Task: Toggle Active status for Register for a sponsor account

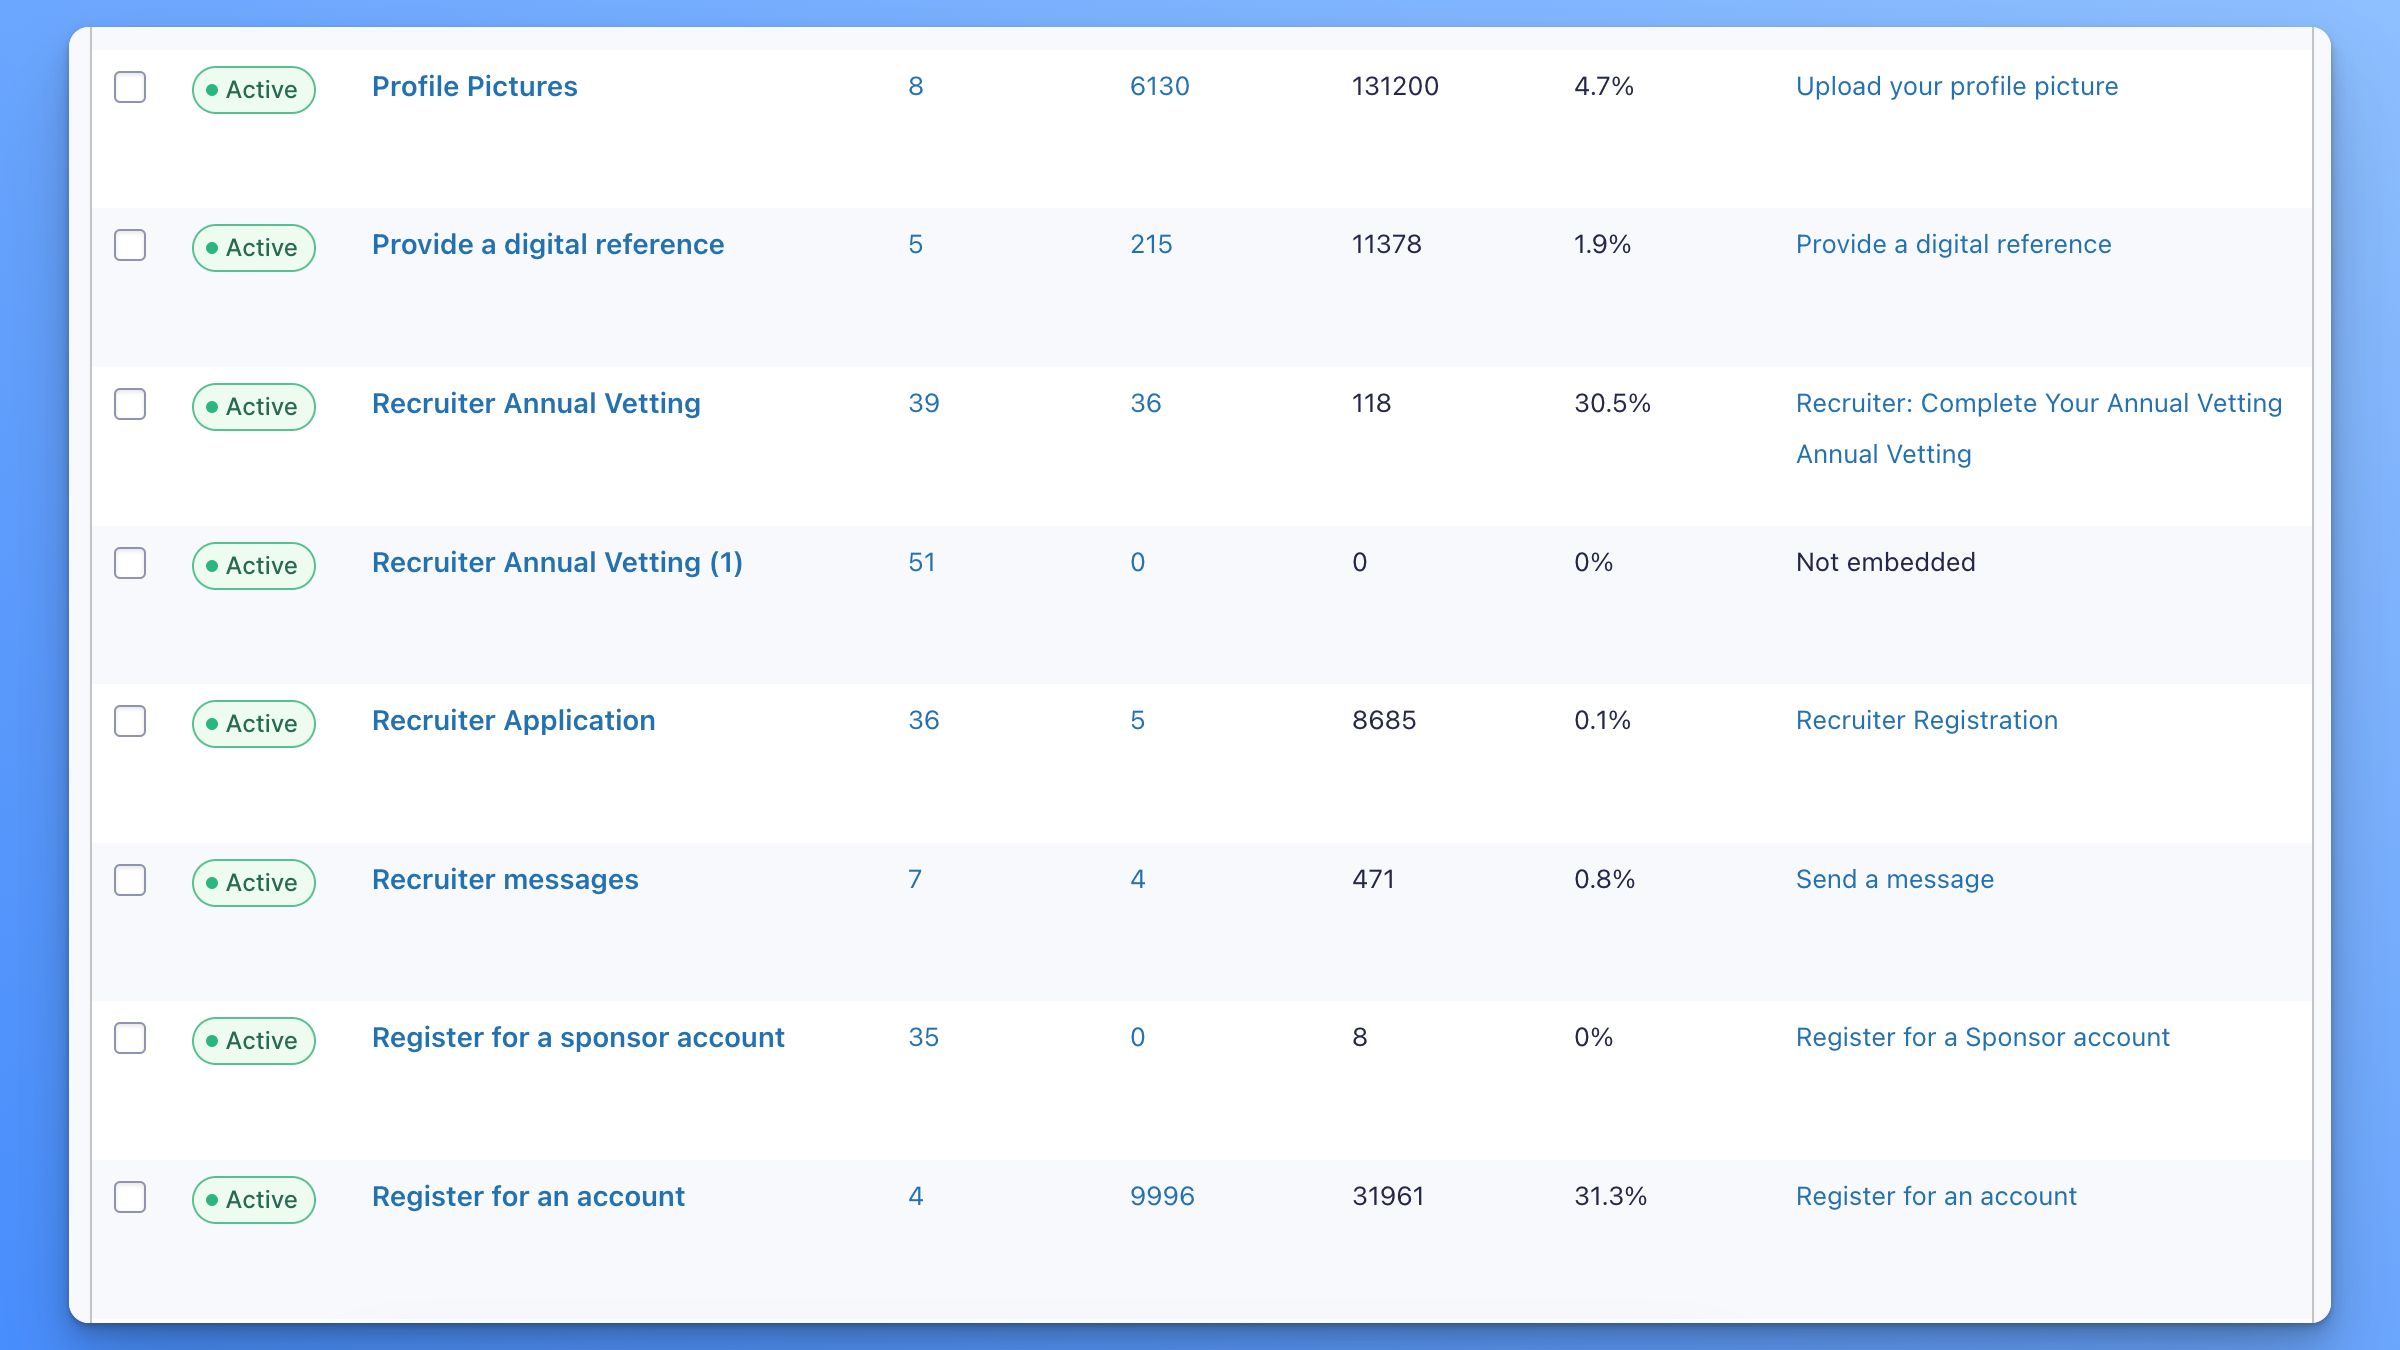Action: point(254,1041)
